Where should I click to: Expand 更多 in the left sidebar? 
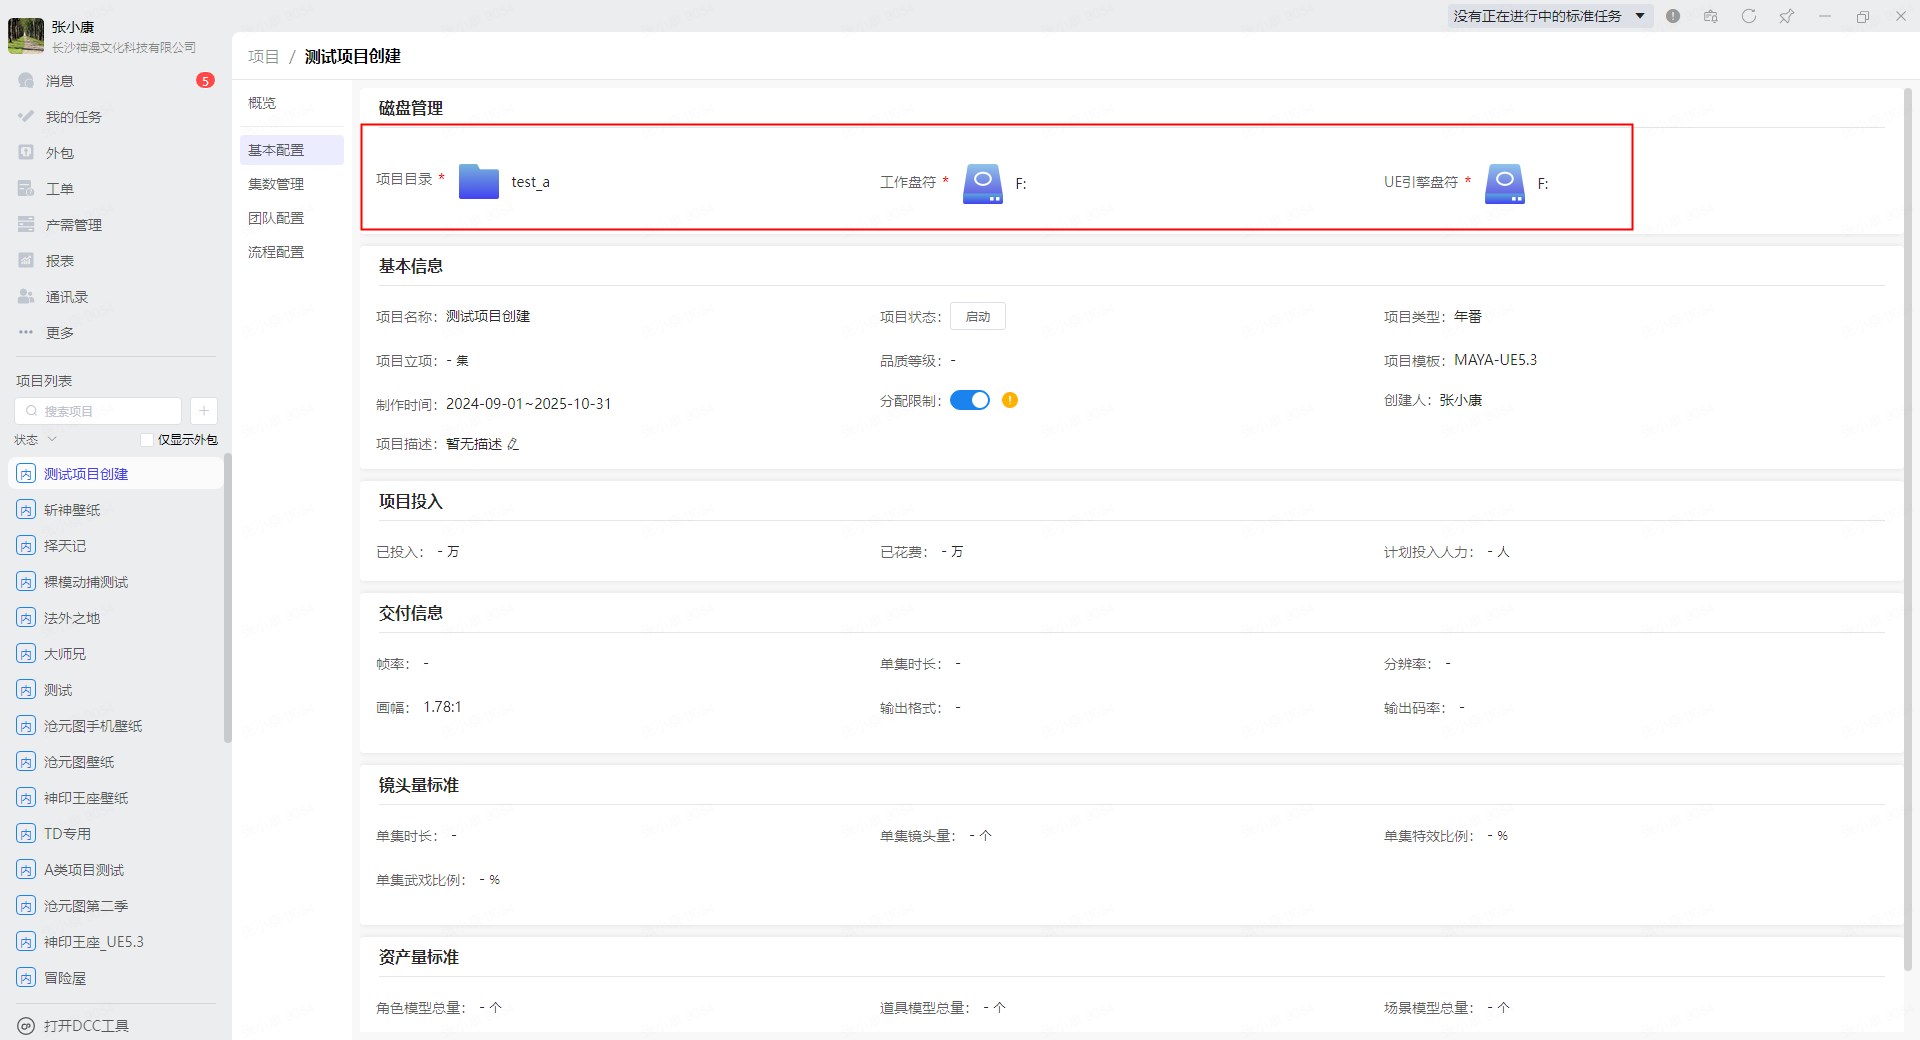[59, 333]
